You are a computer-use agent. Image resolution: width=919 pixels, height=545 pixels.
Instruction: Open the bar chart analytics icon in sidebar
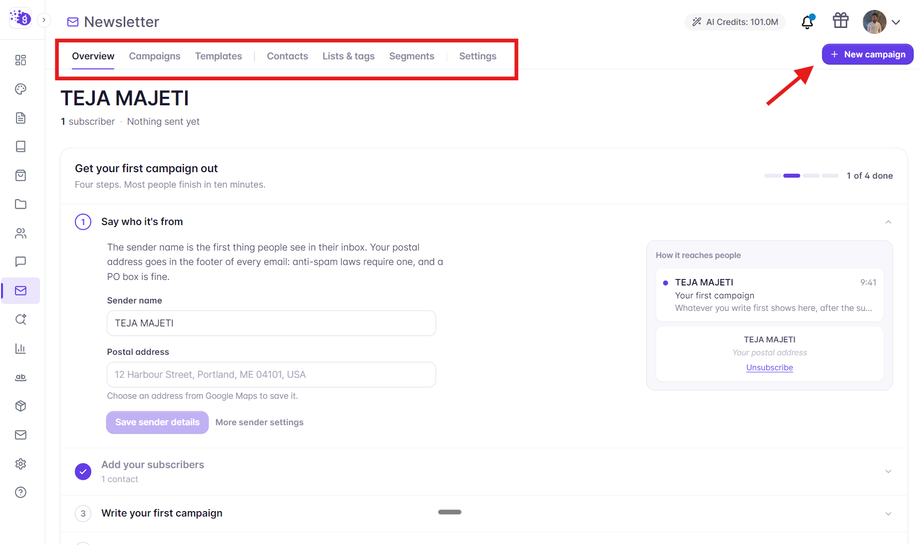(x=21, y=348)
